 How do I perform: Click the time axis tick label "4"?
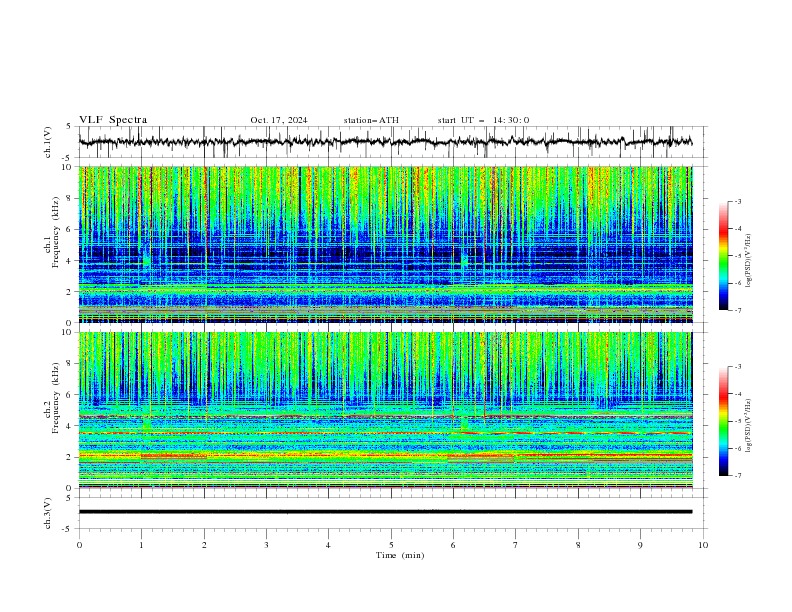[328, 545]
